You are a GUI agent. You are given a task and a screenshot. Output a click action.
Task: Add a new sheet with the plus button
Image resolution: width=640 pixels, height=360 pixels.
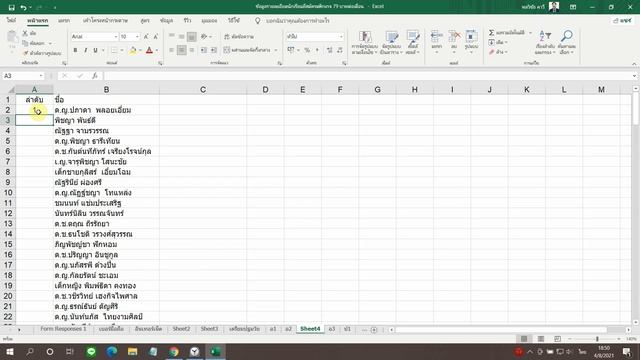373,329
